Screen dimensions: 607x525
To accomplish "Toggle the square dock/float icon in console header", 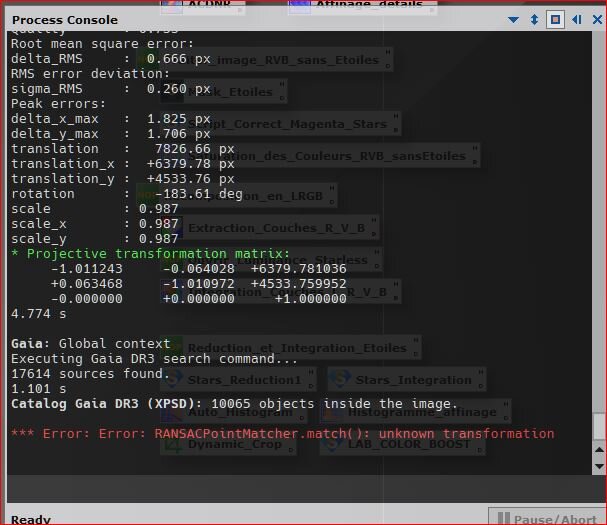I will (x=555, y=19).
